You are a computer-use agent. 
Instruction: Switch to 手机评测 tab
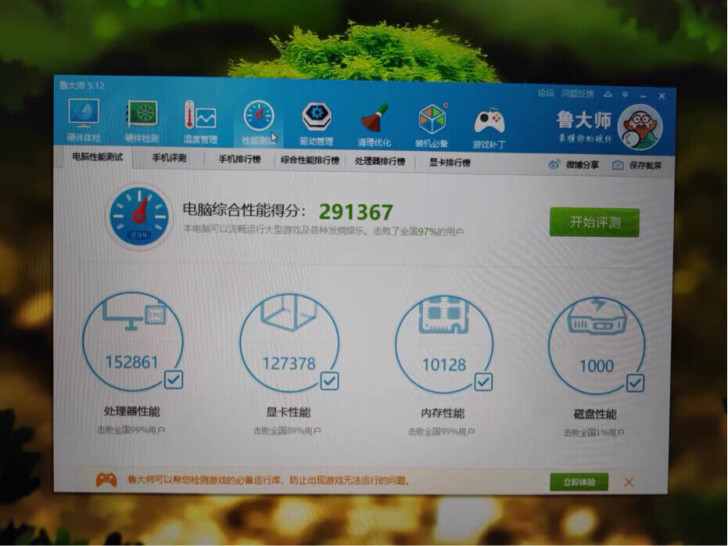coord(169,158)
